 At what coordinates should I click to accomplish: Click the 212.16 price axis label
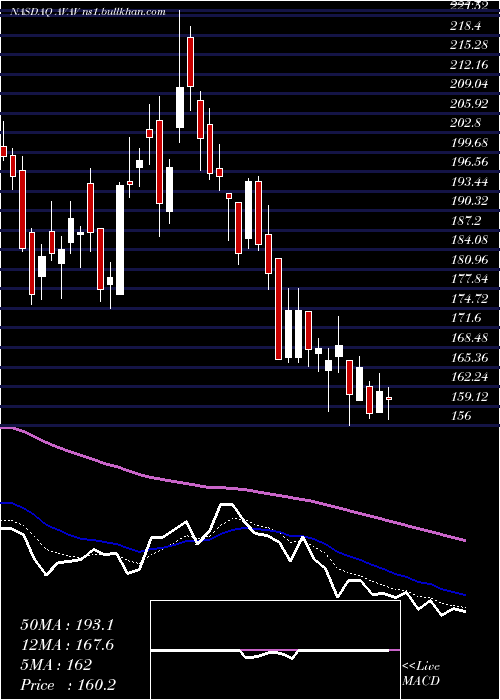(x=469, y=65)
